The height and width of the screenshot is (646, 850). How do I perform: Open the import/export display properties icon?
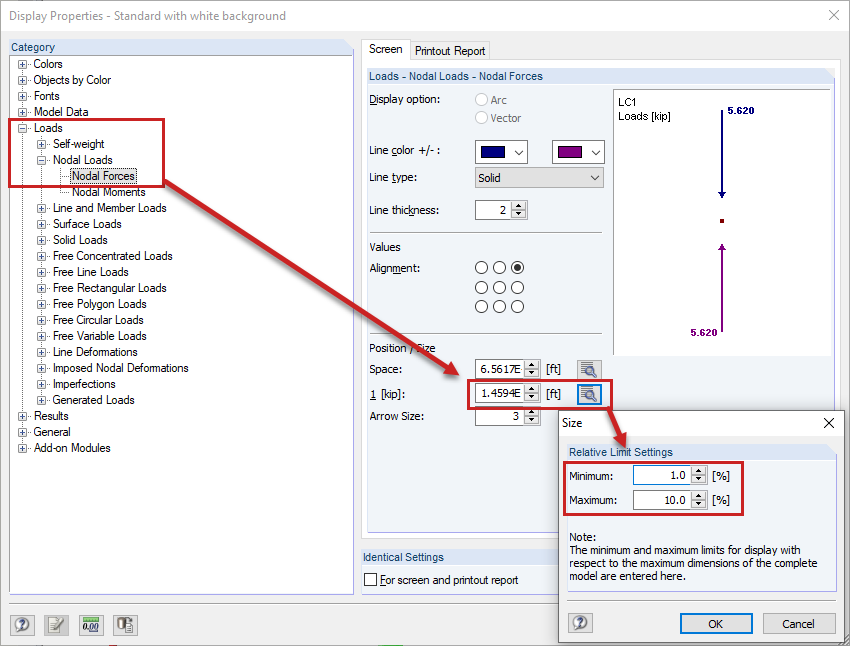click(x=124, y=624)
